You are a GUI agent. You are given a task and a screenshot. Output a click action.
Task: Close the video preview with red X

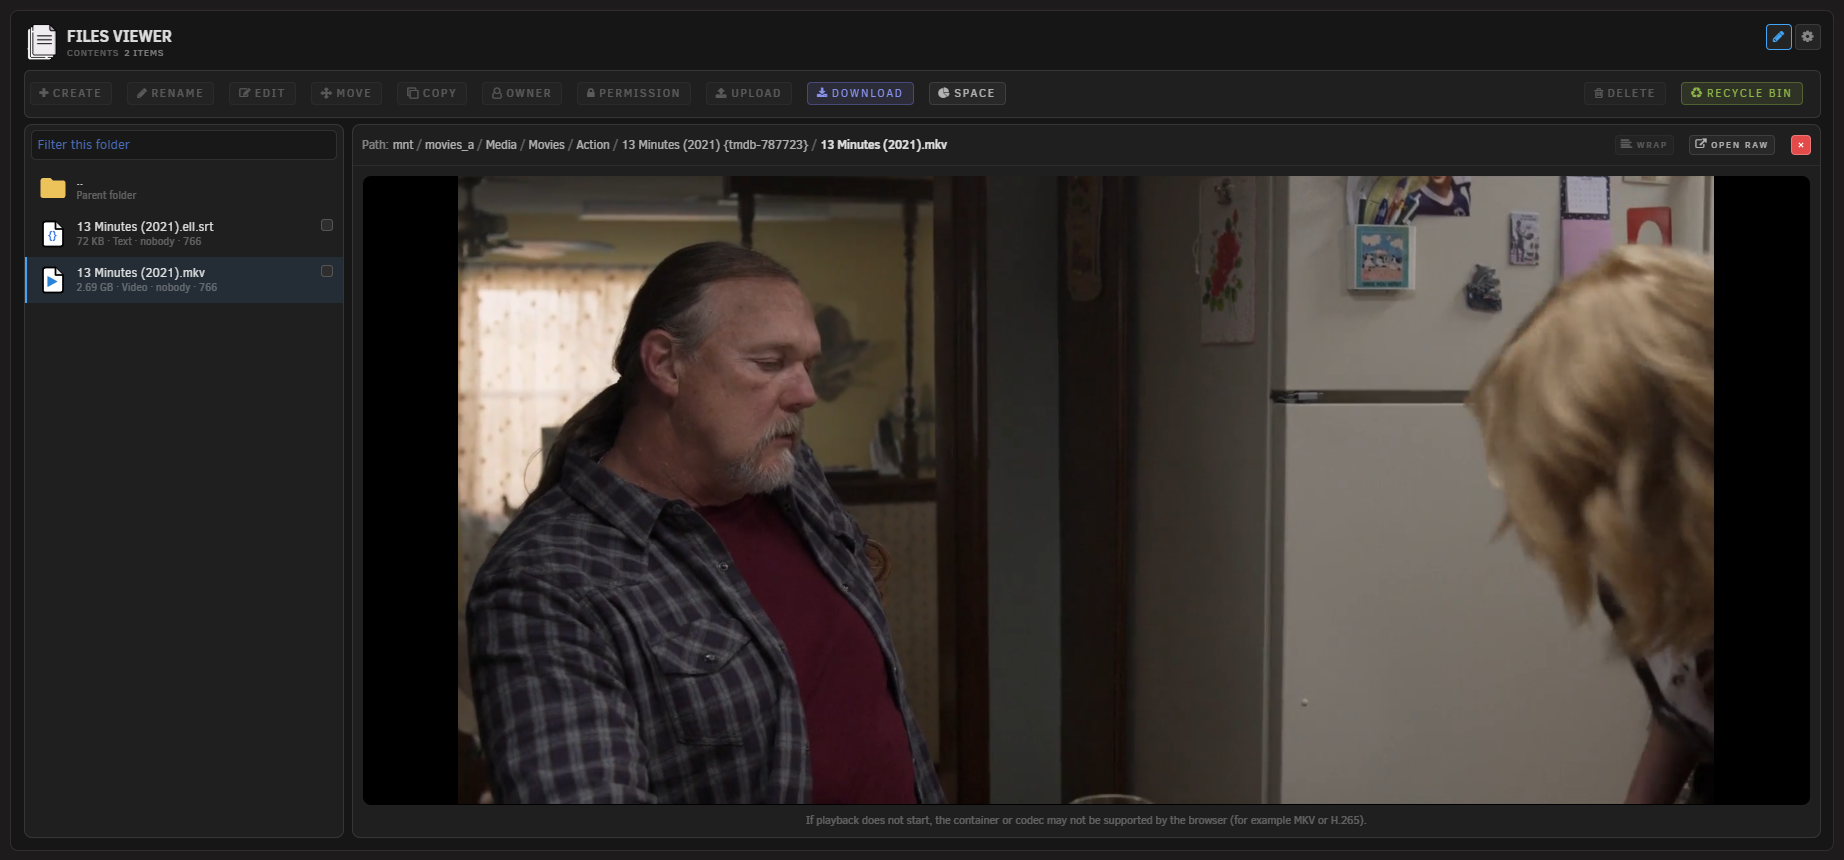[x=1801, y=145]
